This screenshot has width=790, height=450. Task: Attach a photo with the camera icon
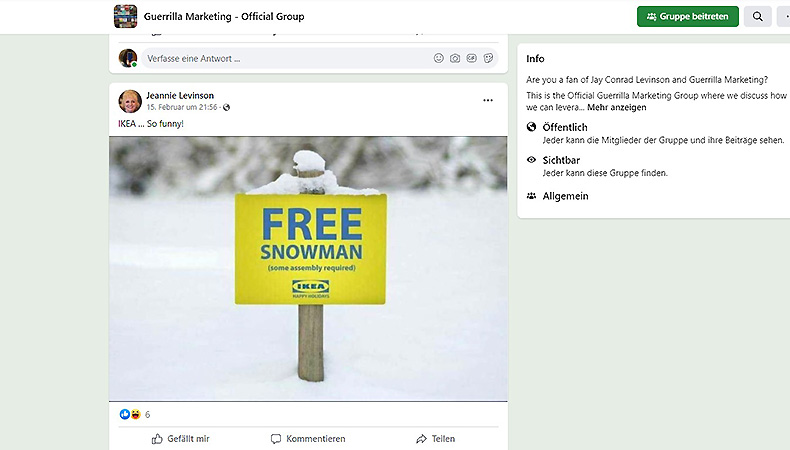pyautogui.click(x=455, y=58)
